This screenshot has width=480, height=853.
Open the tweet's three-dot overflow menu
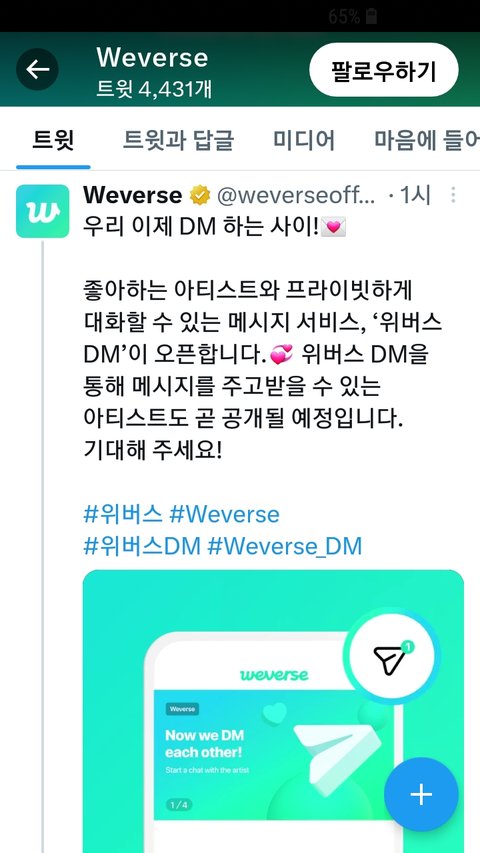453,195
